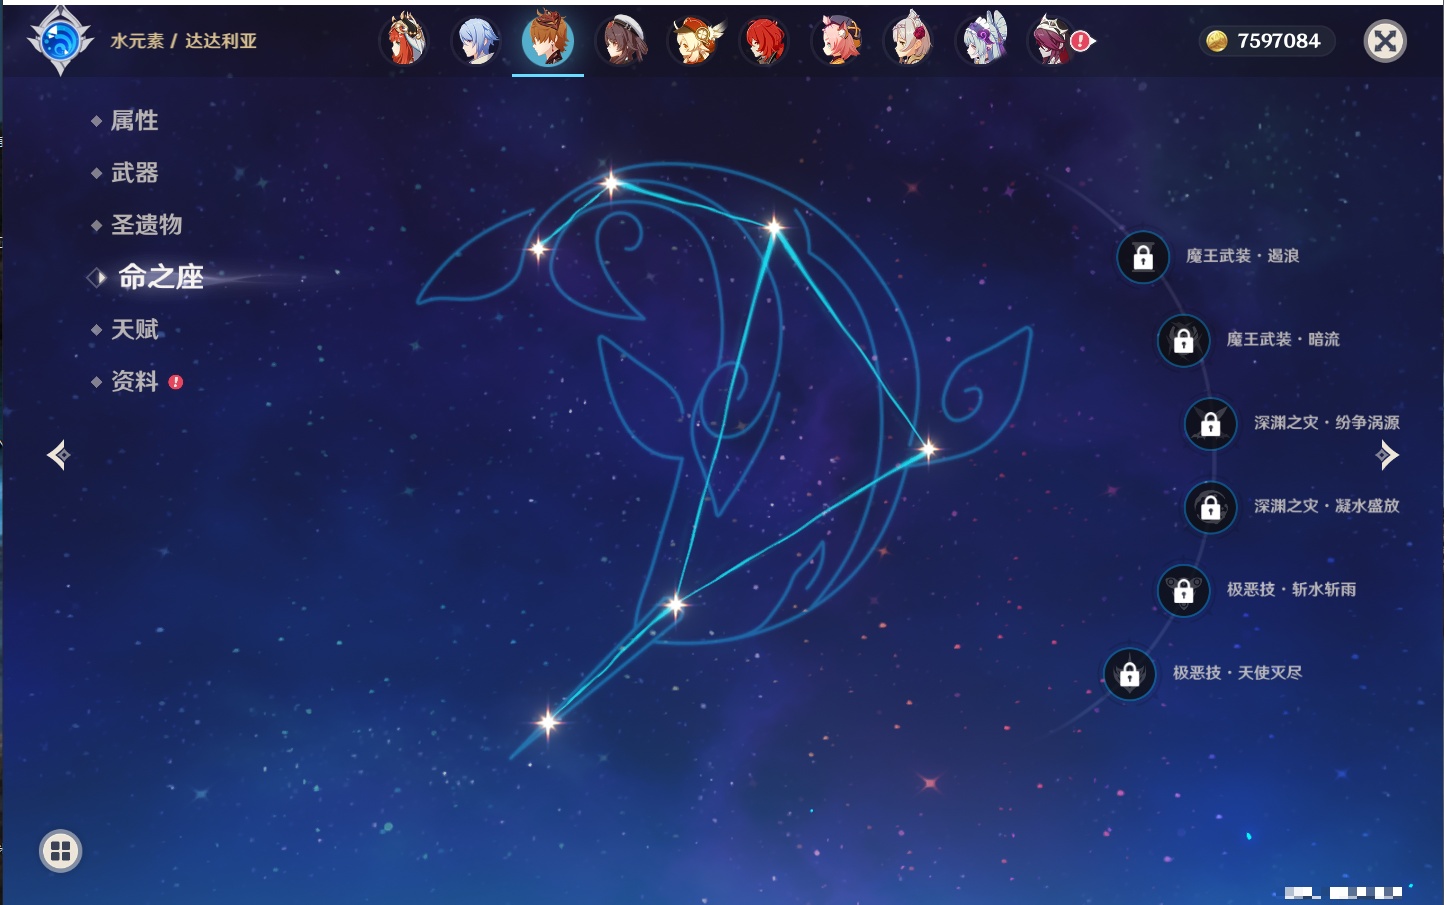Open the grid menu at bottom left

point(60,851)
